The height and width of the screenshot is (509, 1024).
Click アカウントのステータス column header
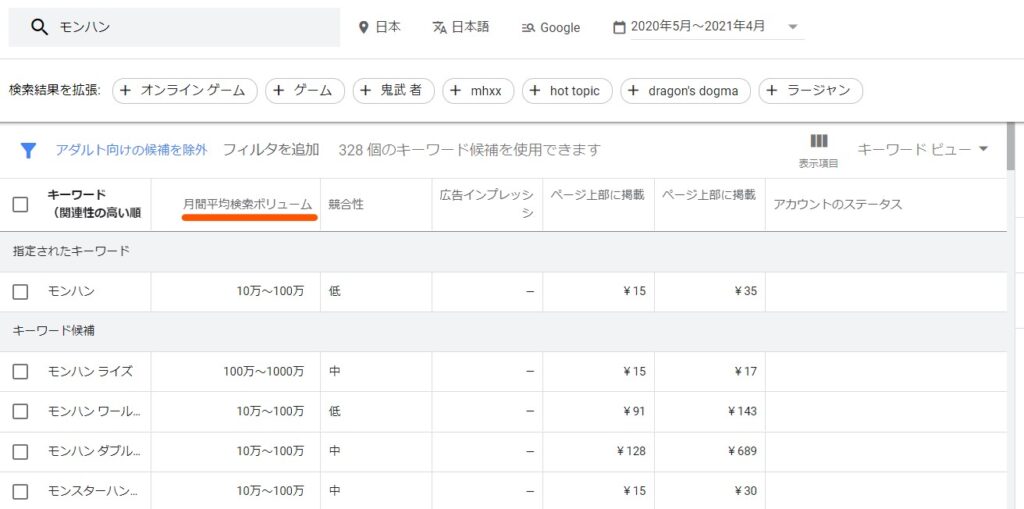click(x=838, y=205)
